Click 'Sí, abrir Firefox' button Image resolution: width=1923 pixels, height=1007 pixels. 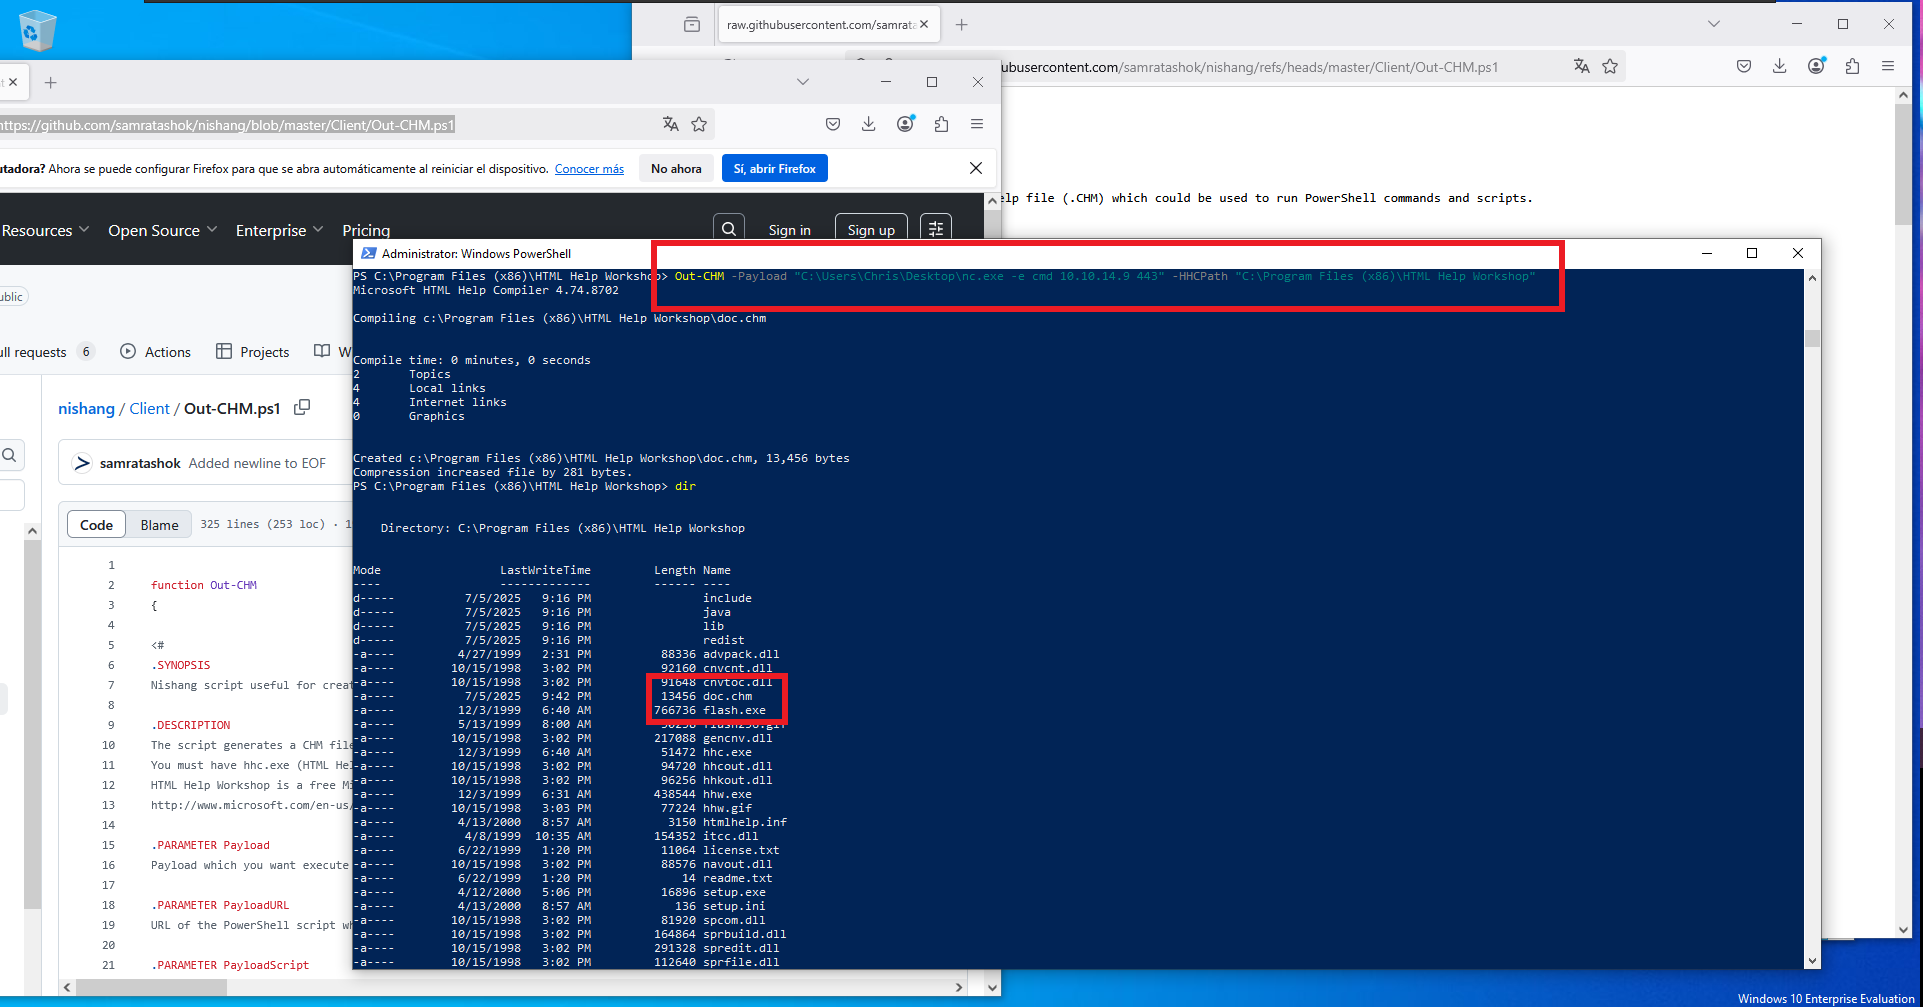pyautogui.click(x=775, y=169)
